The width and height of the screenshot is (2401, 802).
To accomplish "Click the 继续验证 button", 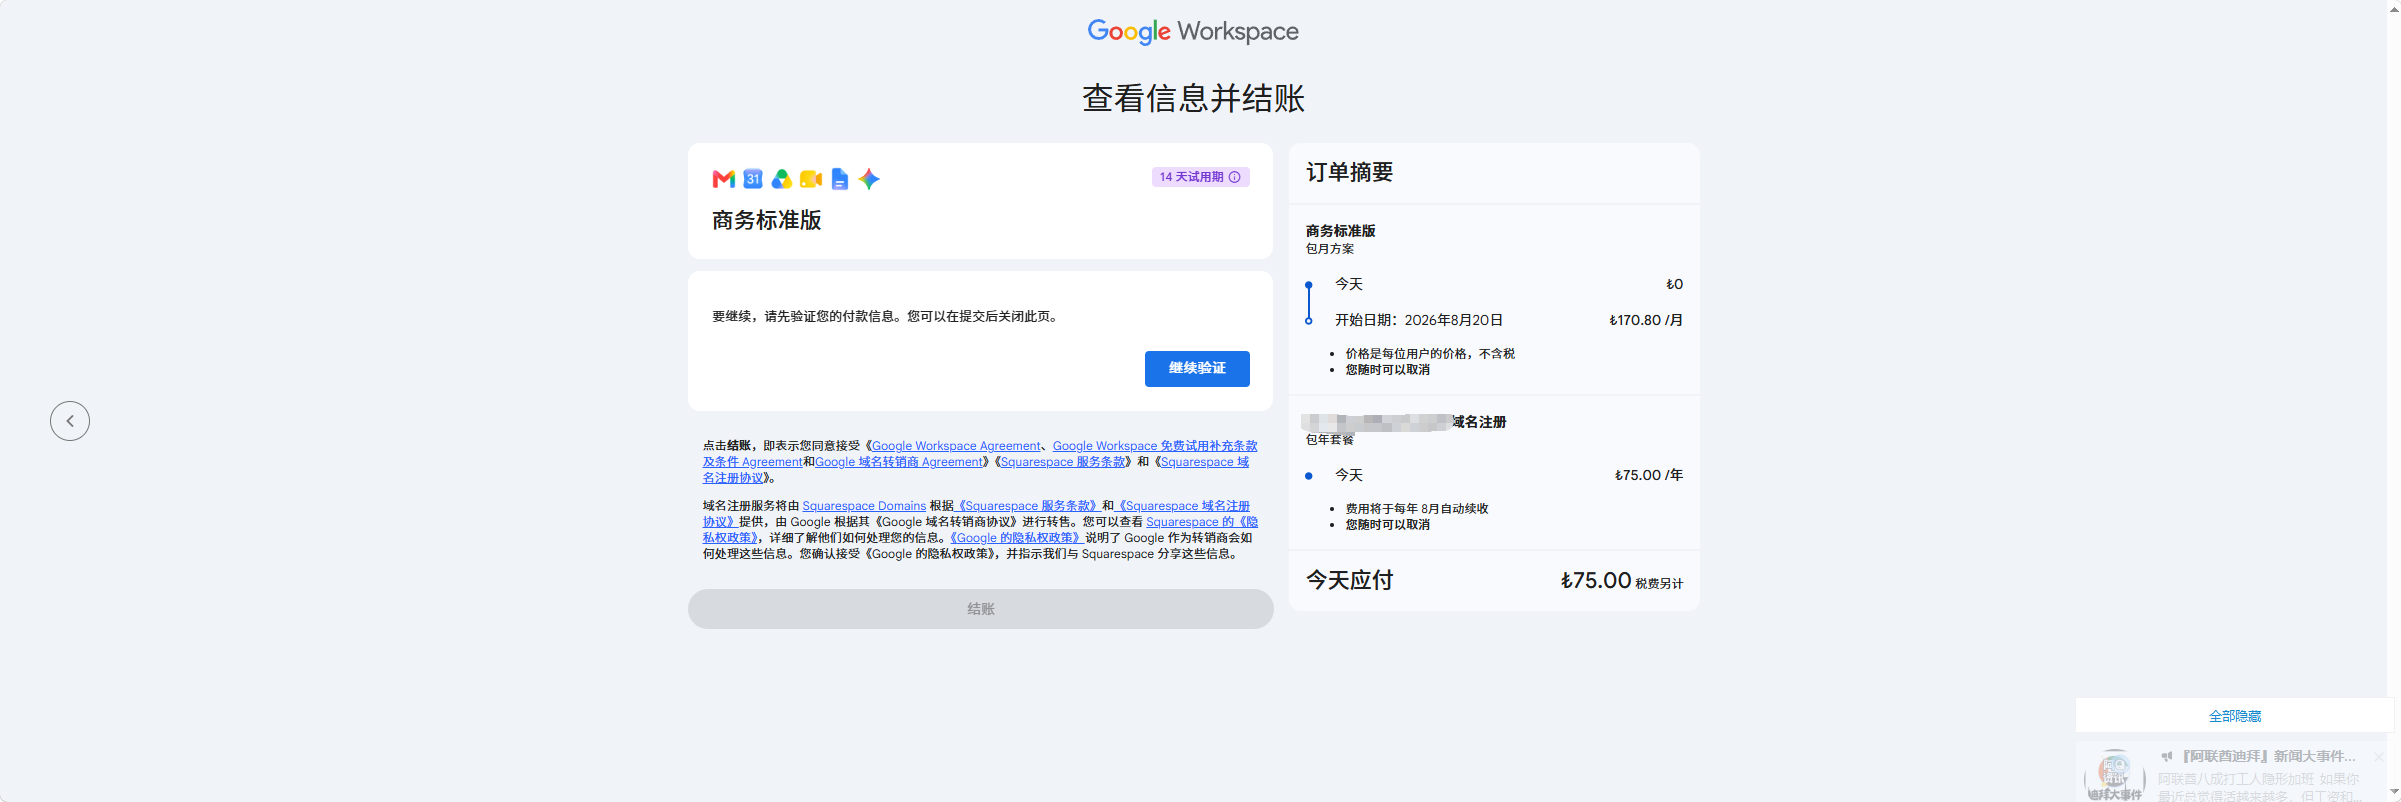I will click(1197, 369).
